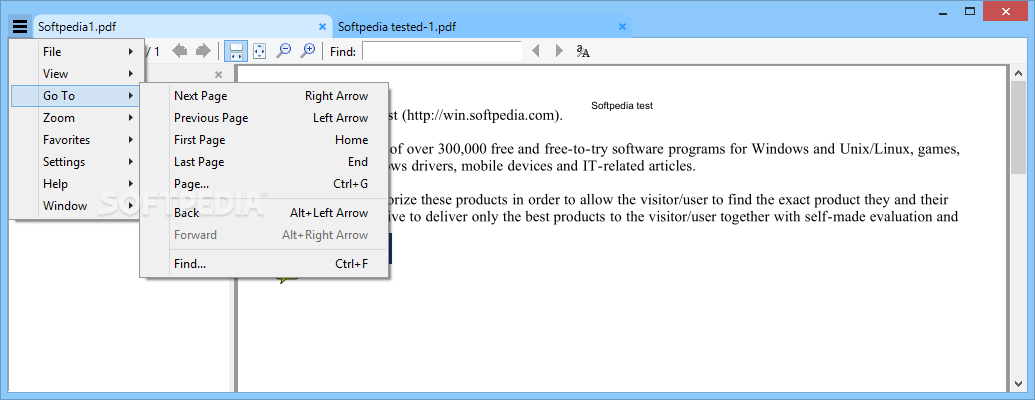Expand the Zoom submenu arrow
The image size is (1035, 400).
[x=132, y=117]
